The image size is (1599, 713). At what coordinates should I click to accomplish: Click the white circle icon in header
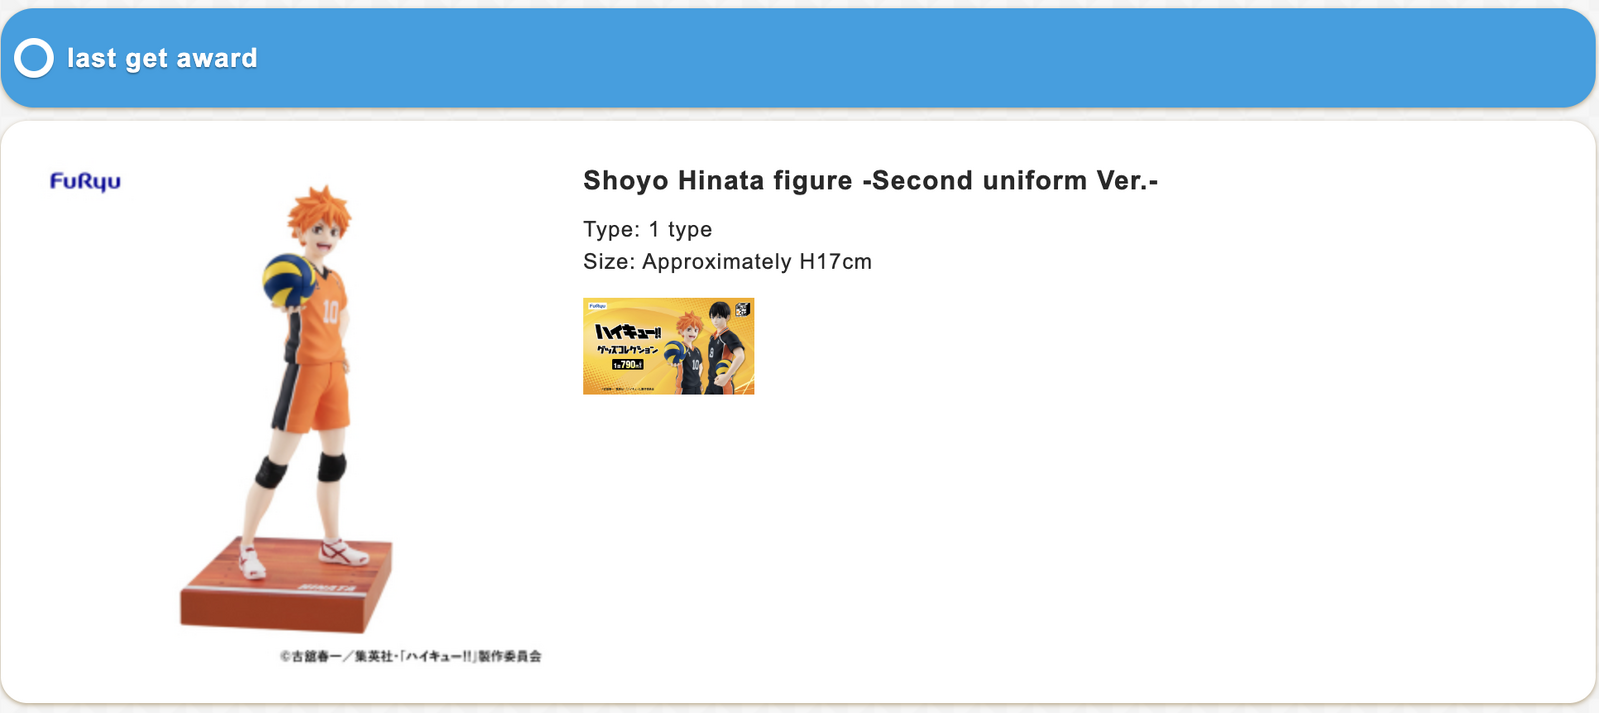pyautogui.click(x=34, y=58)
